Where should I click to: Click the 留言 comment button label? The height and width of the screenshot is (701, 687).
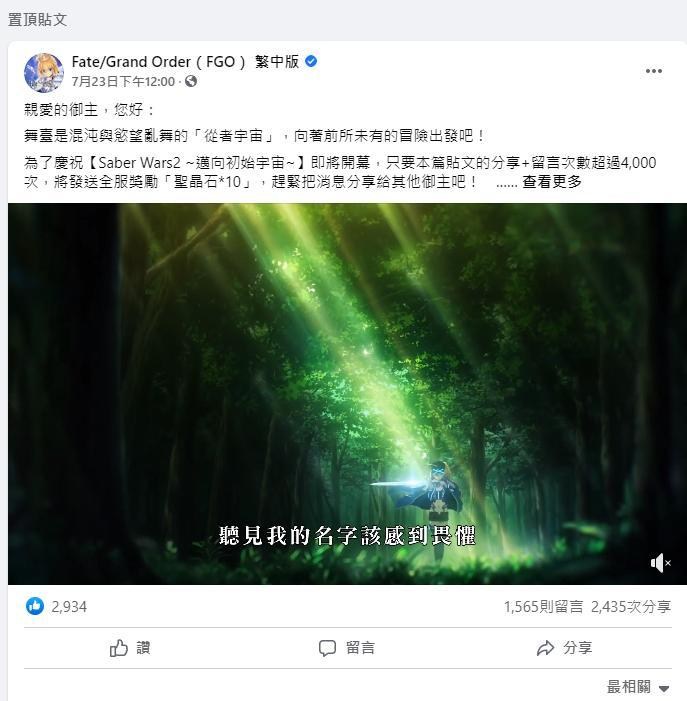[x=360, y=648]
